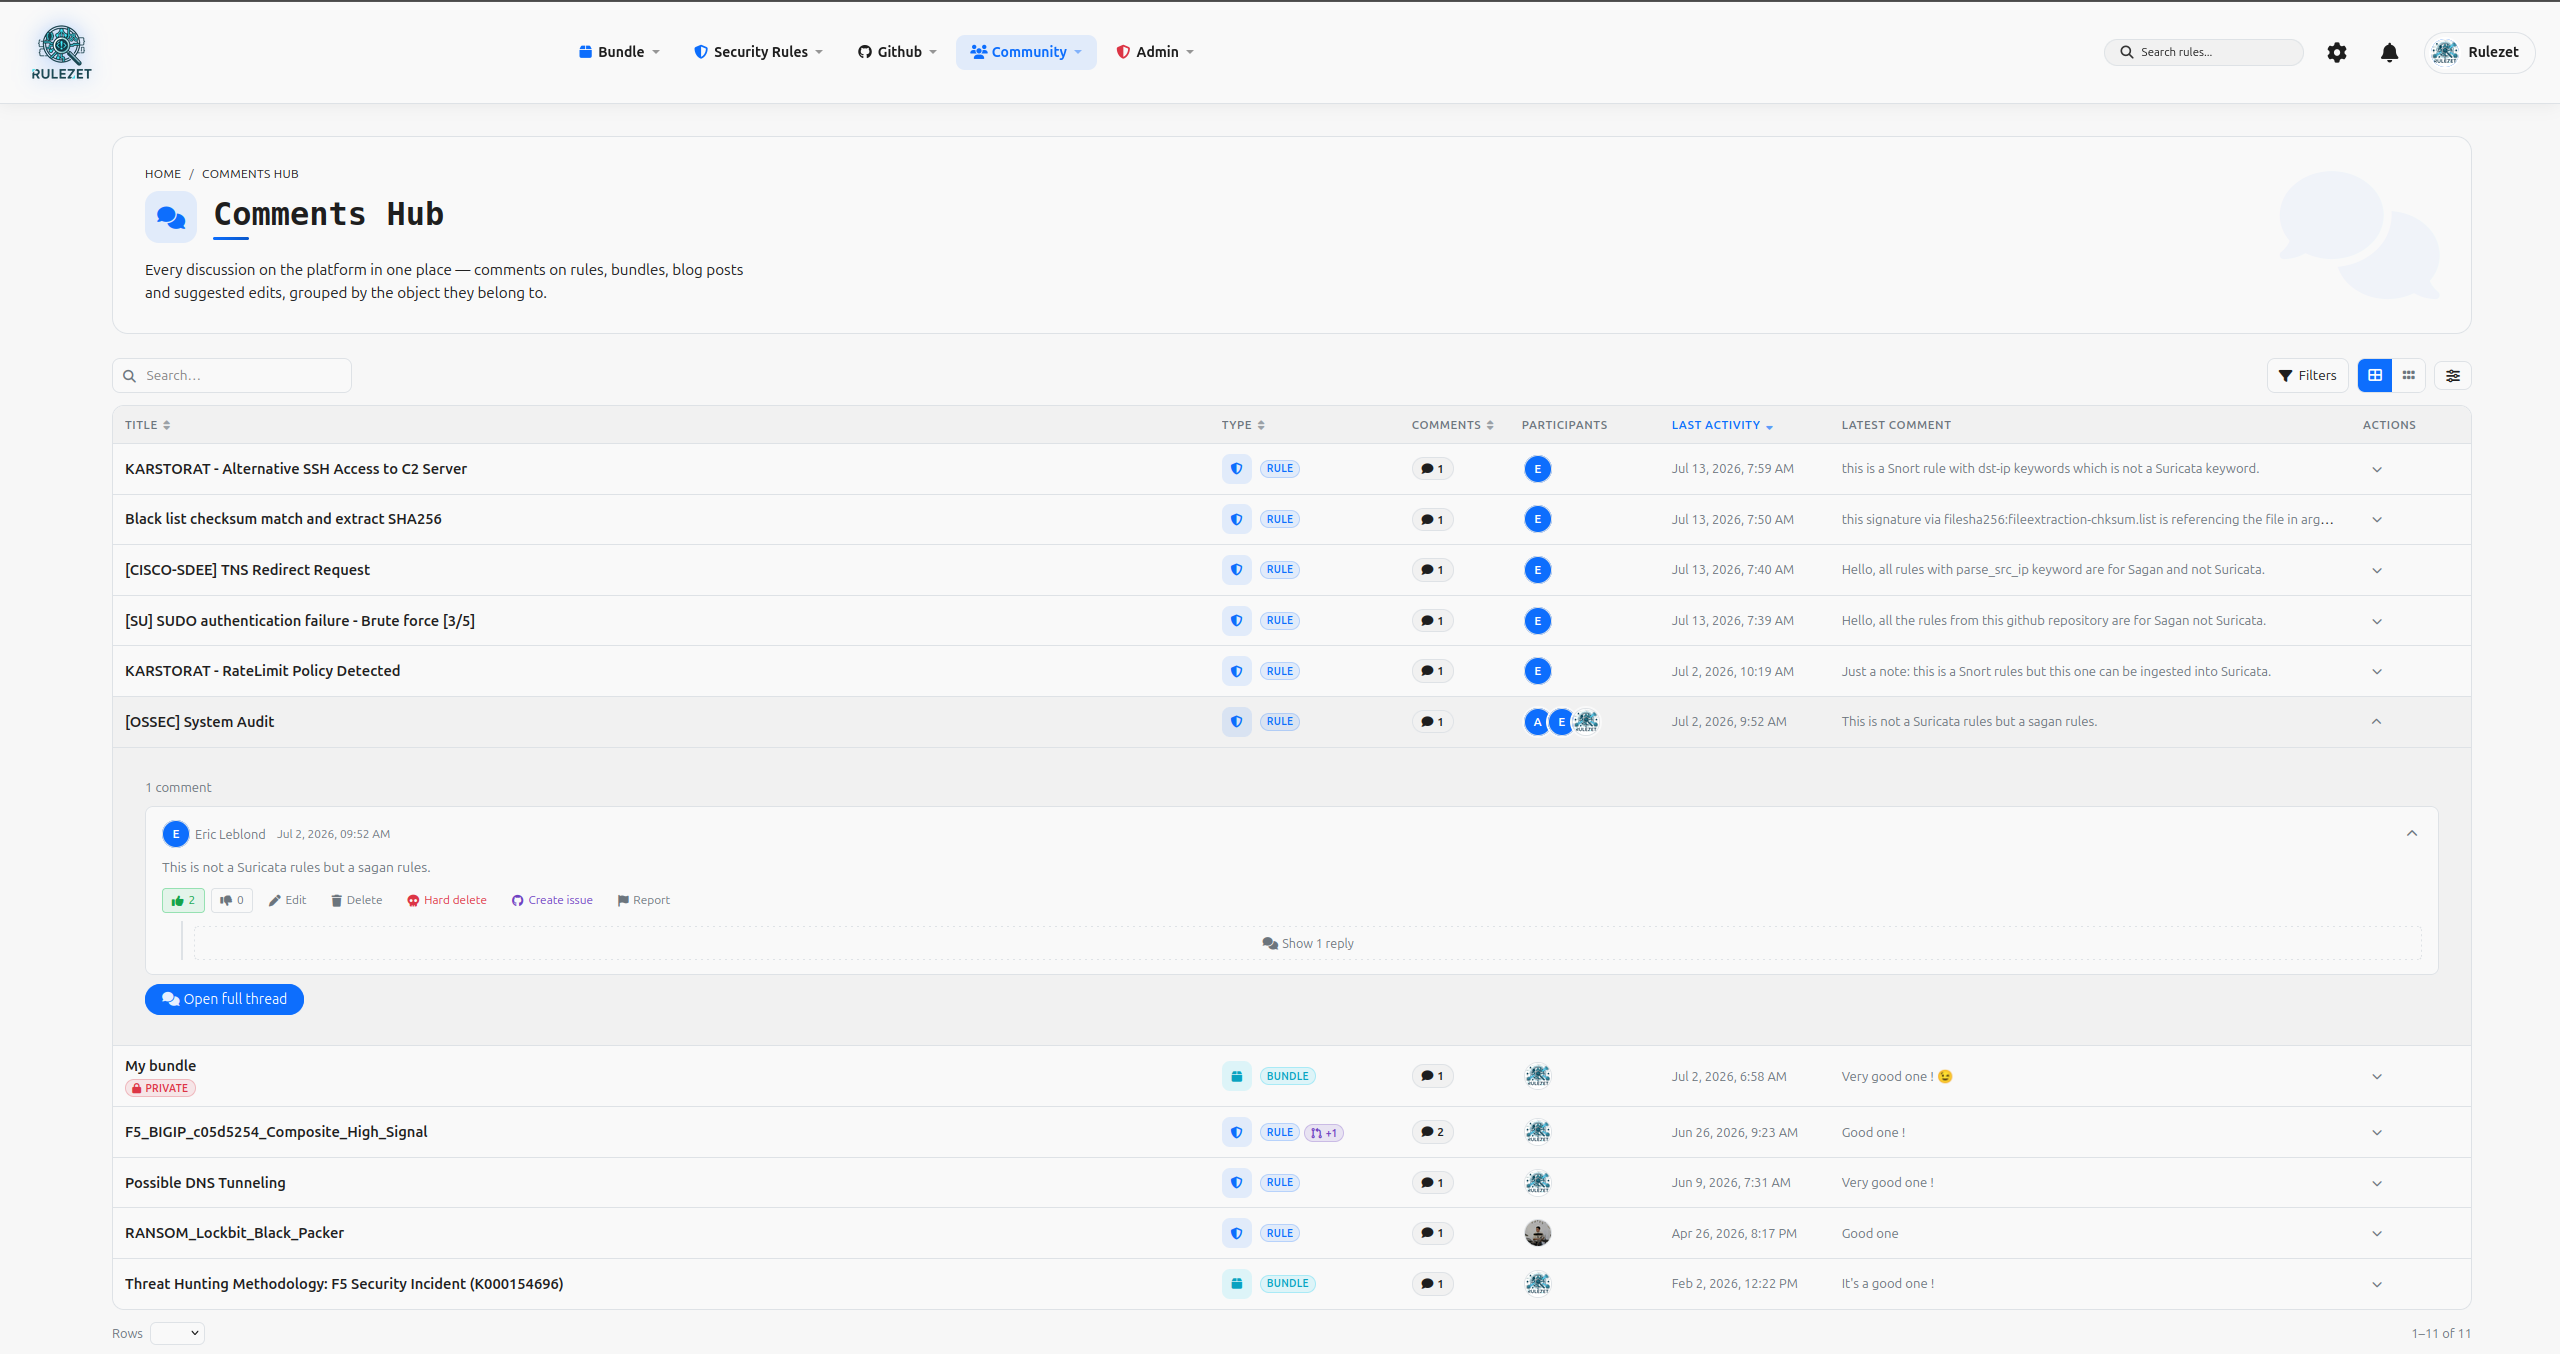Image resolution: width=2560 pixels, height=1354 pixels.
Task: Click participant avatar in RANSOM_Lockbit row
Action: pyautogui.click(x=1538, y=1233)
